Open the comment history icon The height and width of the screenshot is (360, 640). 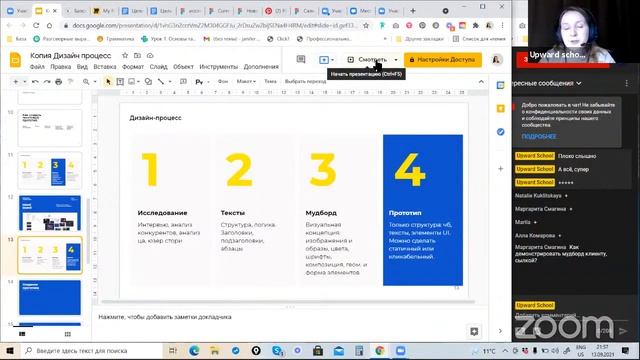coord(301,60)
